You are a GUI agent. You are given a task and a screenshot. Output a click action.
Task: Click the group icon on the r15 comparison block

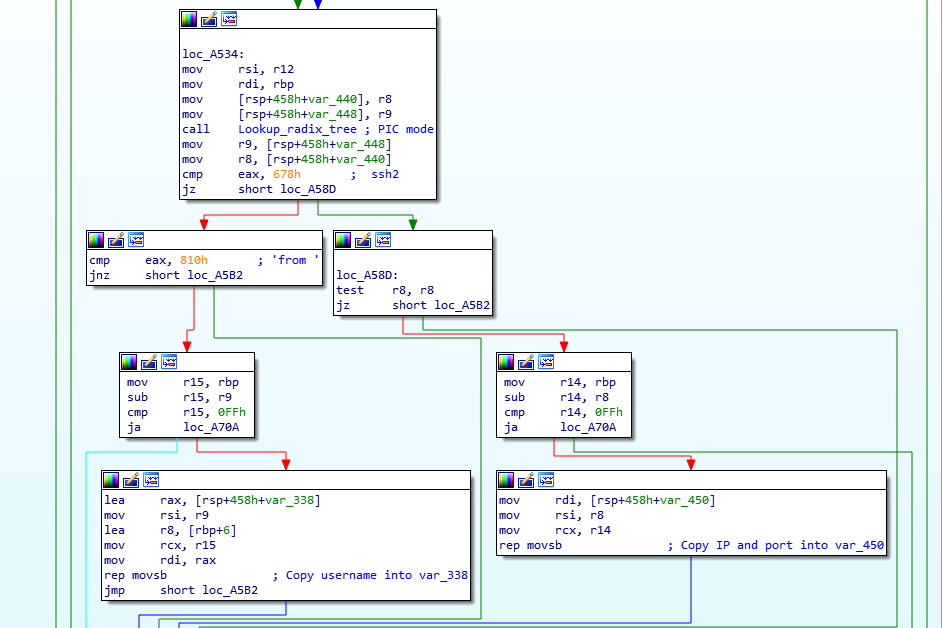point(169,362)
